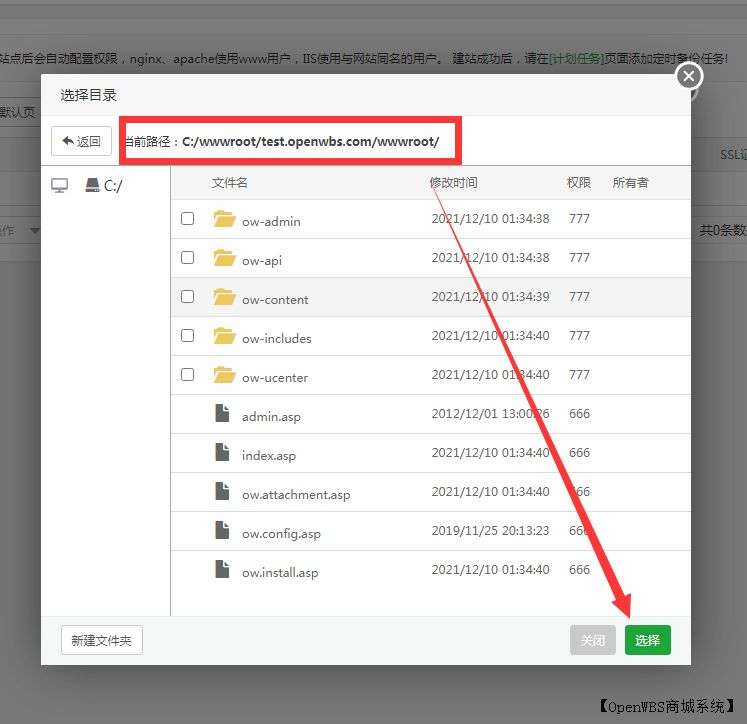Click the ow.config.asp file icon
Viewport: 747px width, 724px height.
point(223,532)
